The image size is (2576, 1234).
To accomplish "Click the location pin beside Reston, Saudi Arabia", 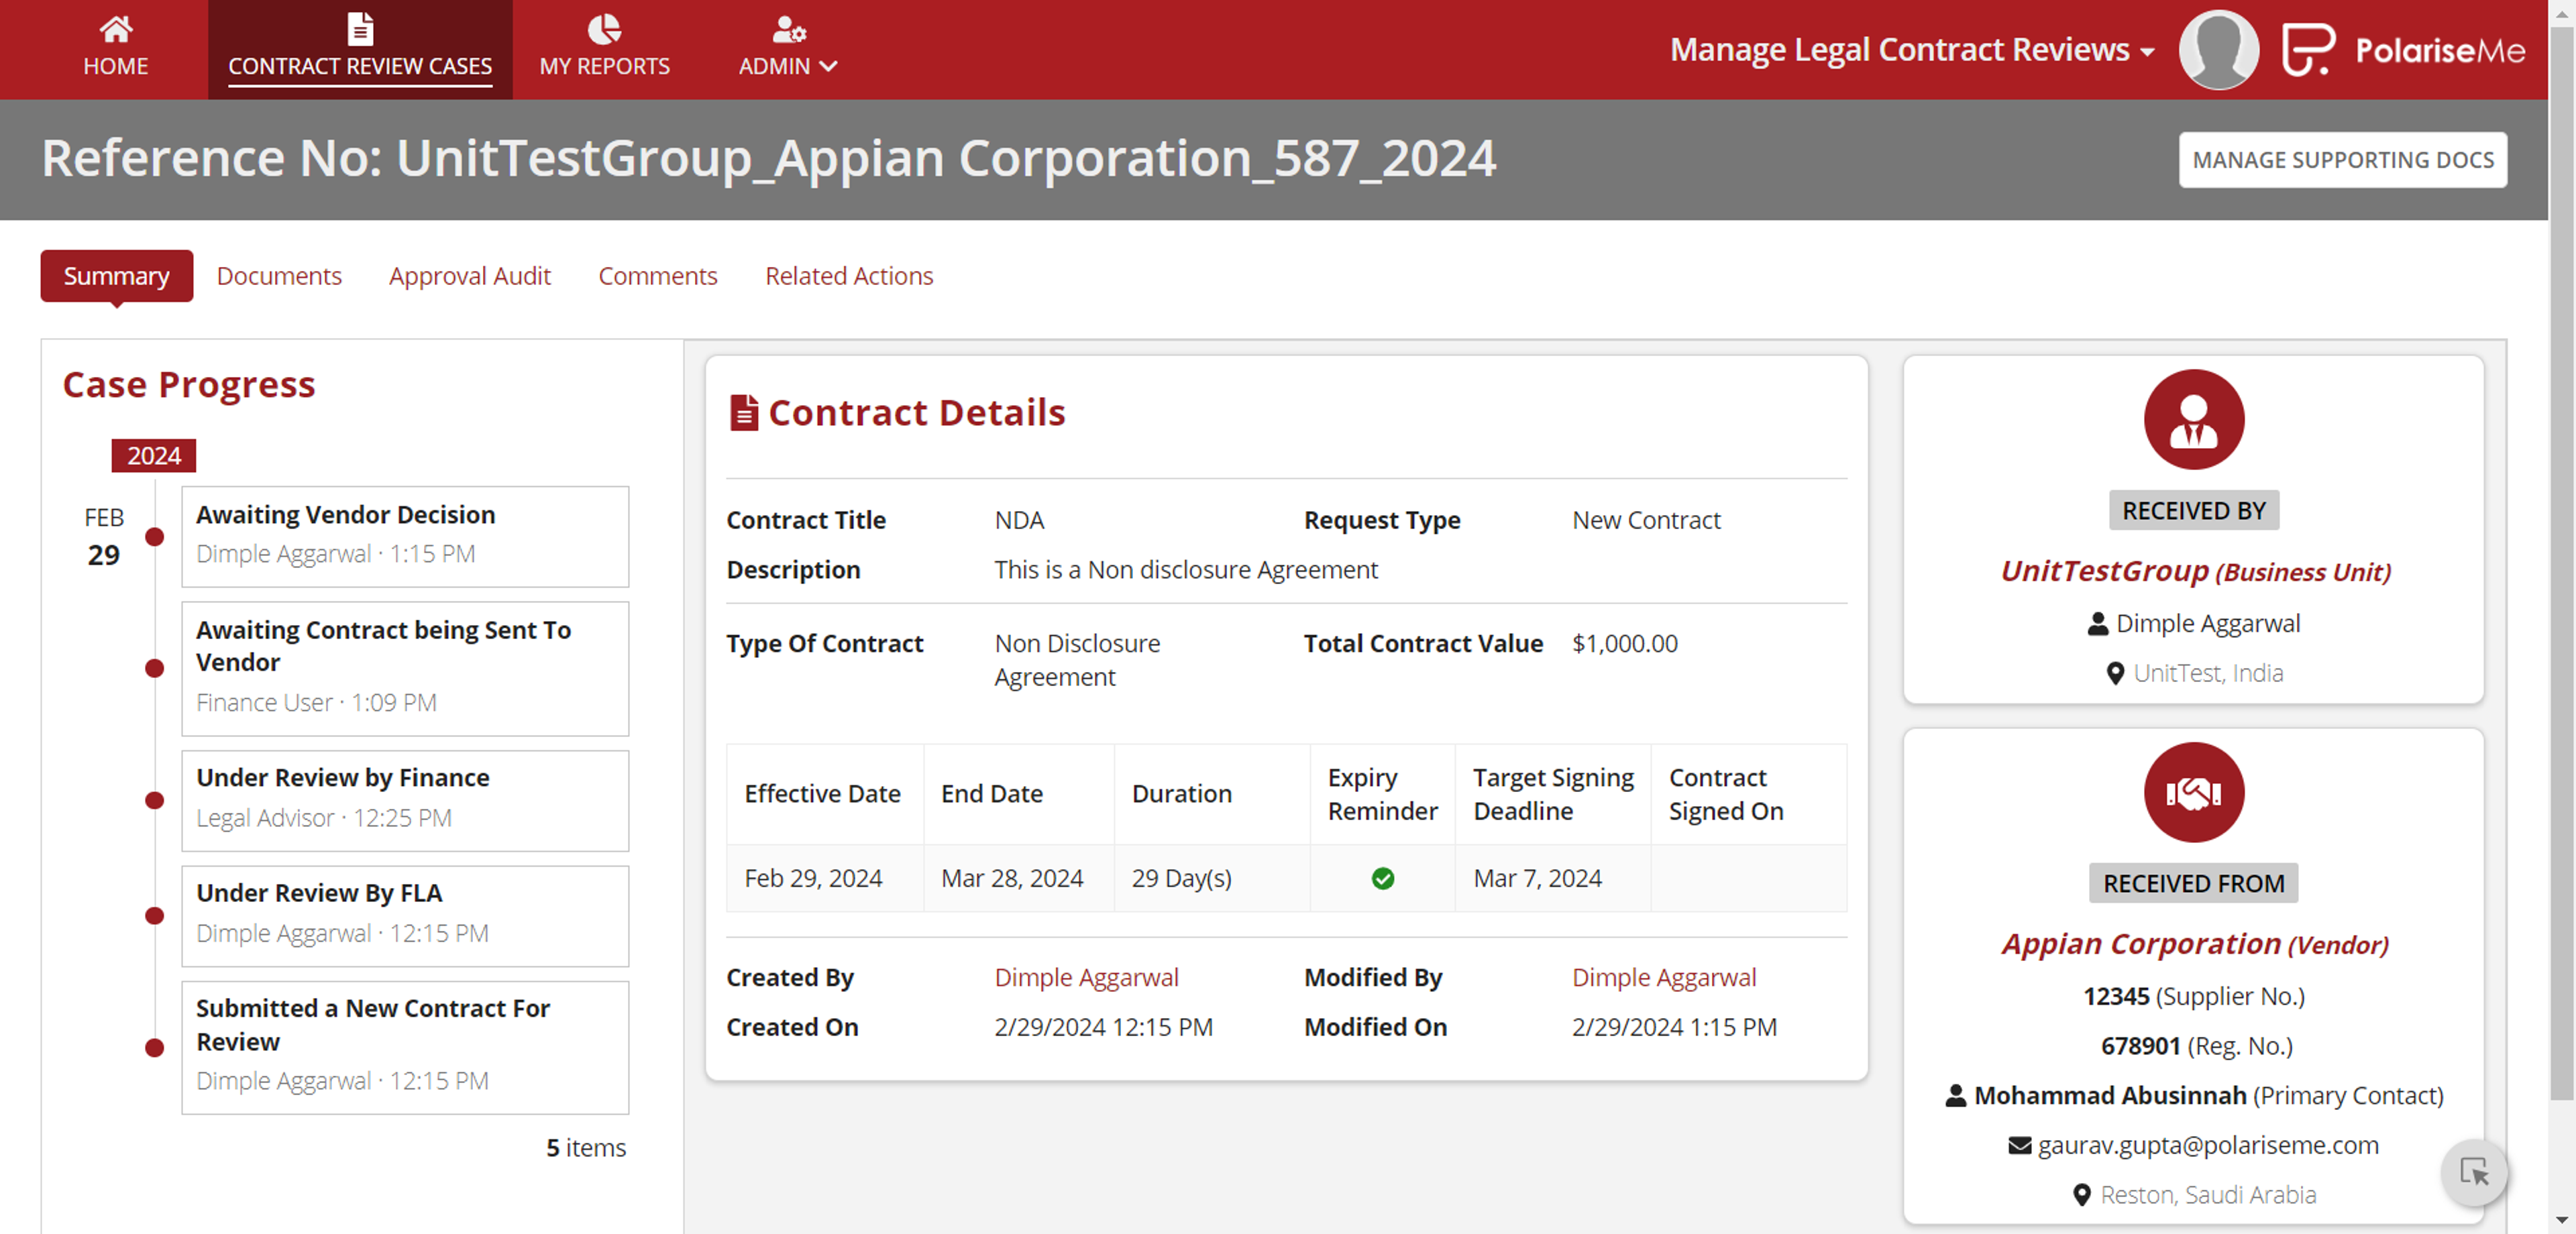I will (x=2081, y=1194).
